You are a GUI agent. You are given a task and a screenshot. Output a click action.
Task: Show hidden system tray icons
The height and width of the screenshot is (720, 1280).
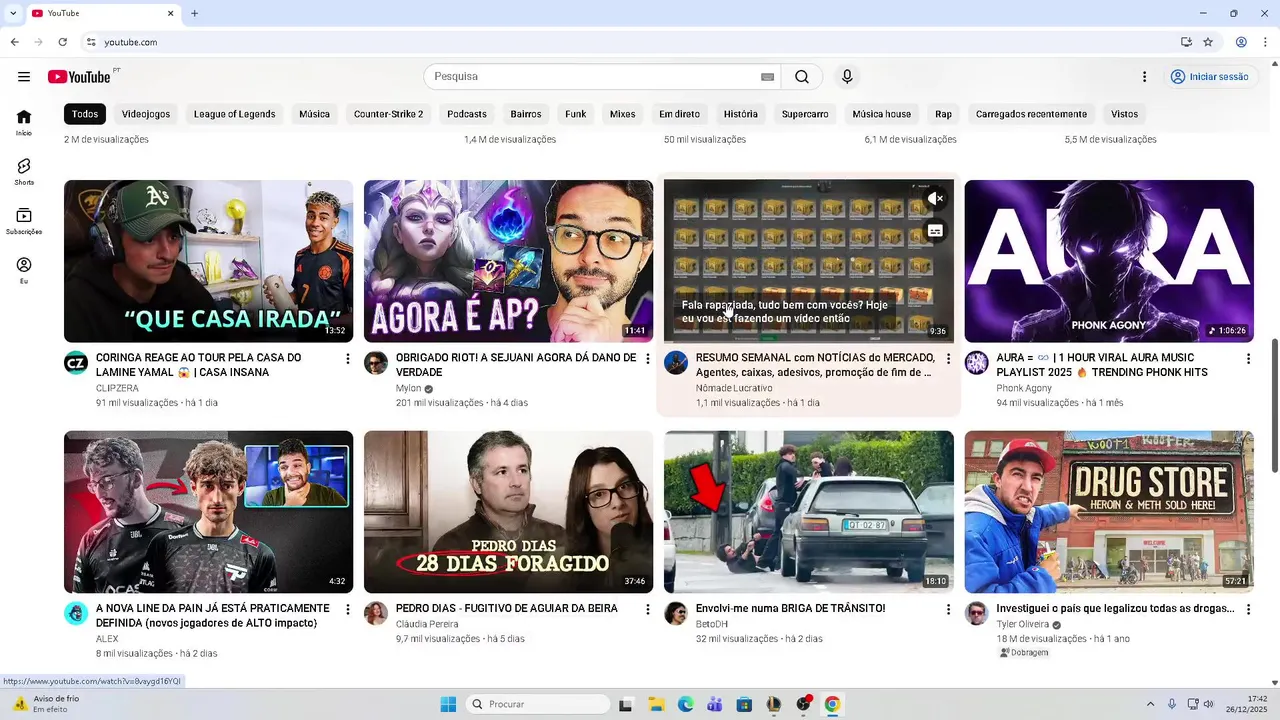tap(1150, 704)
